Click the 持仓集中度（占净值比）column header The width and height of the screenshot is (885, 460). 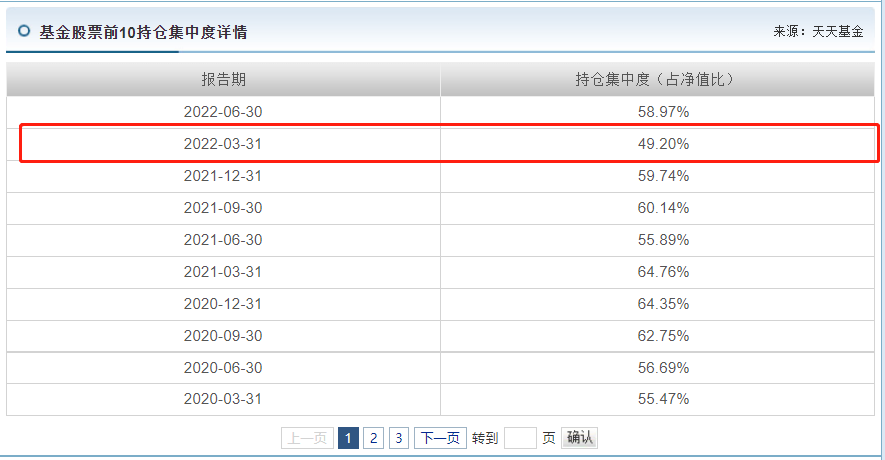coord(658,80)
